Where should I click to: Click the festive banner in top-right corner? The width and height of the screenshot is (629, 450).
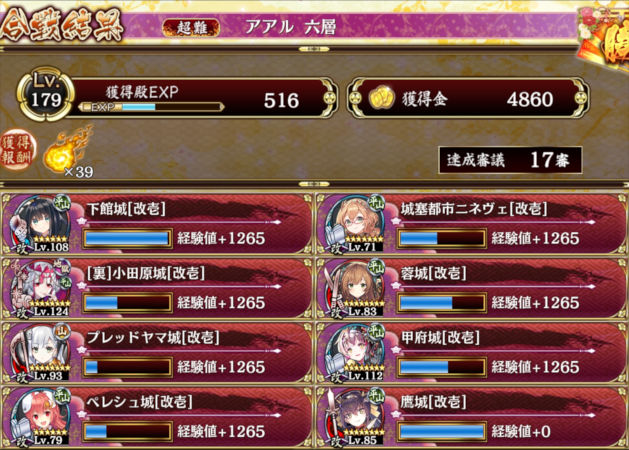(603, 38)
